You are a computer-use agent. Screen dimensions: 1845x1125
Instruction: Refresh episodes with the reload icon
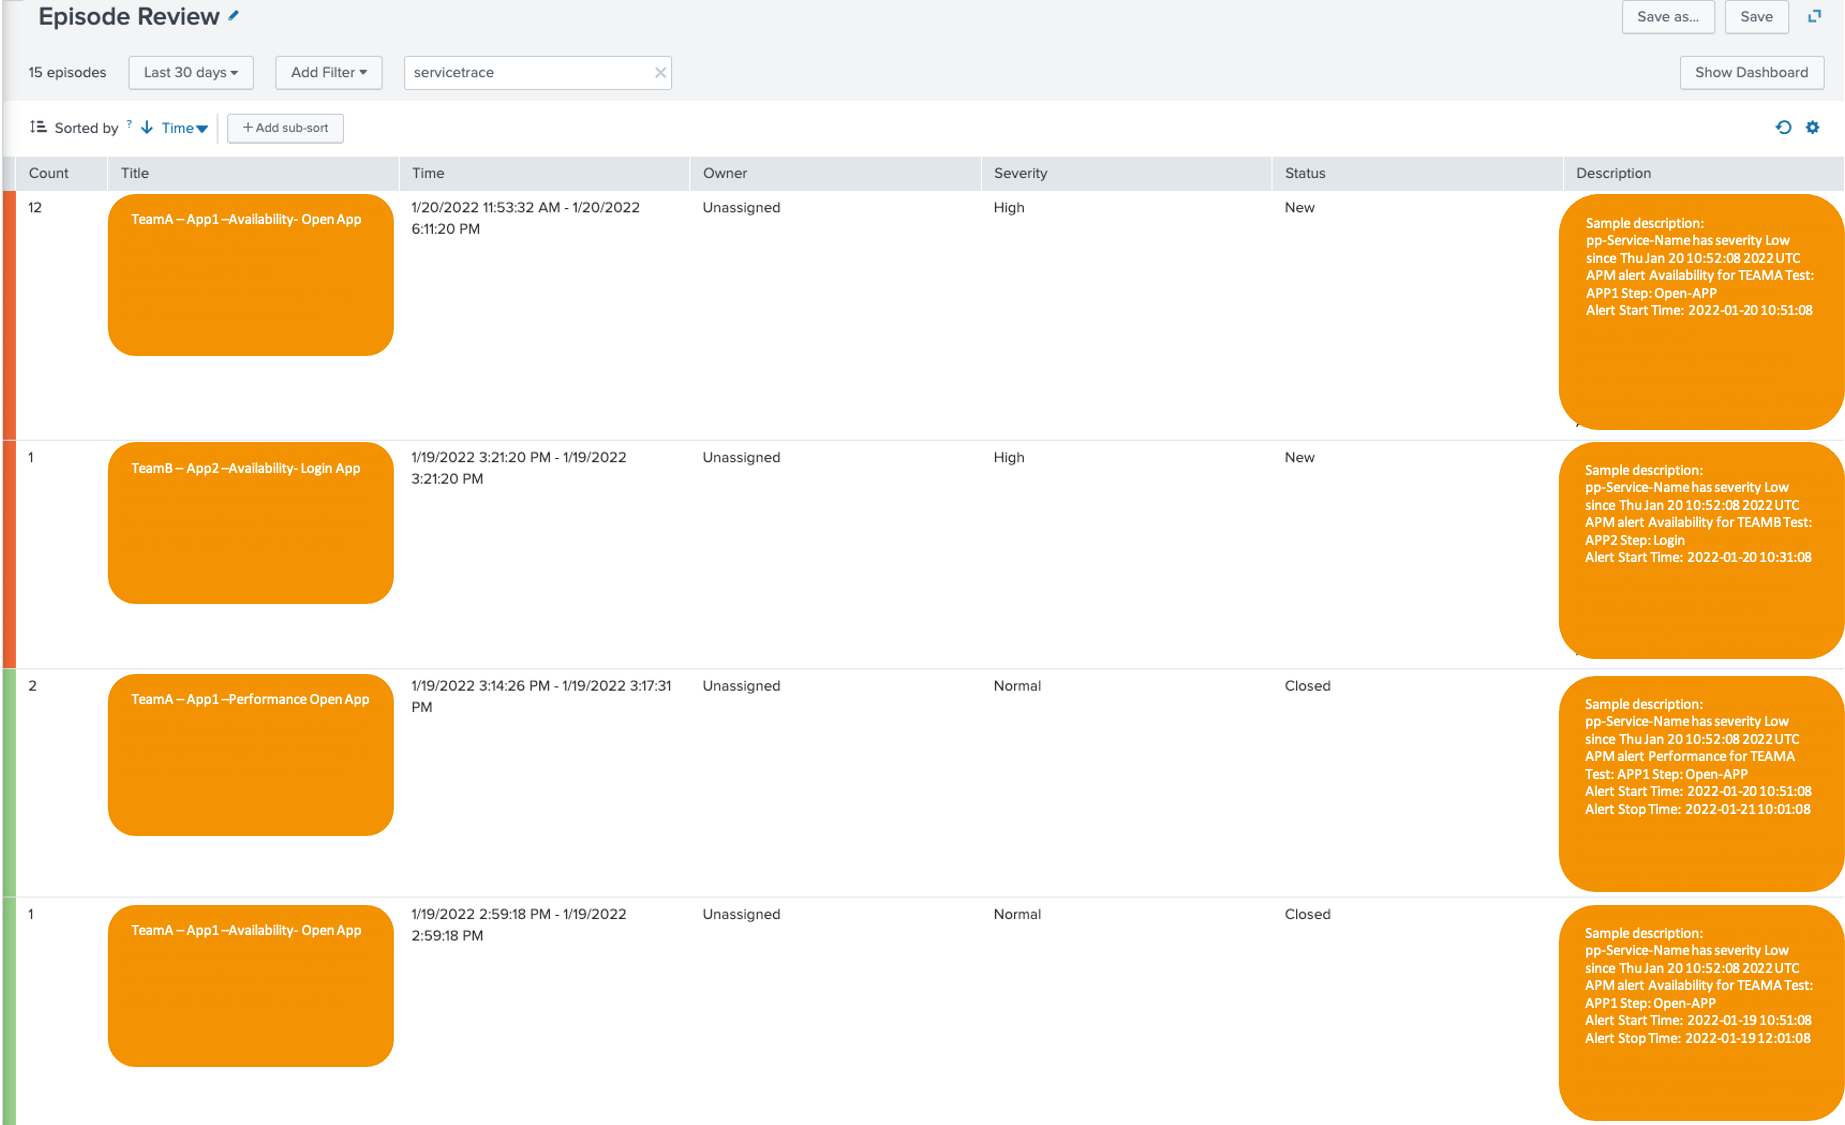pos(1784,127)
